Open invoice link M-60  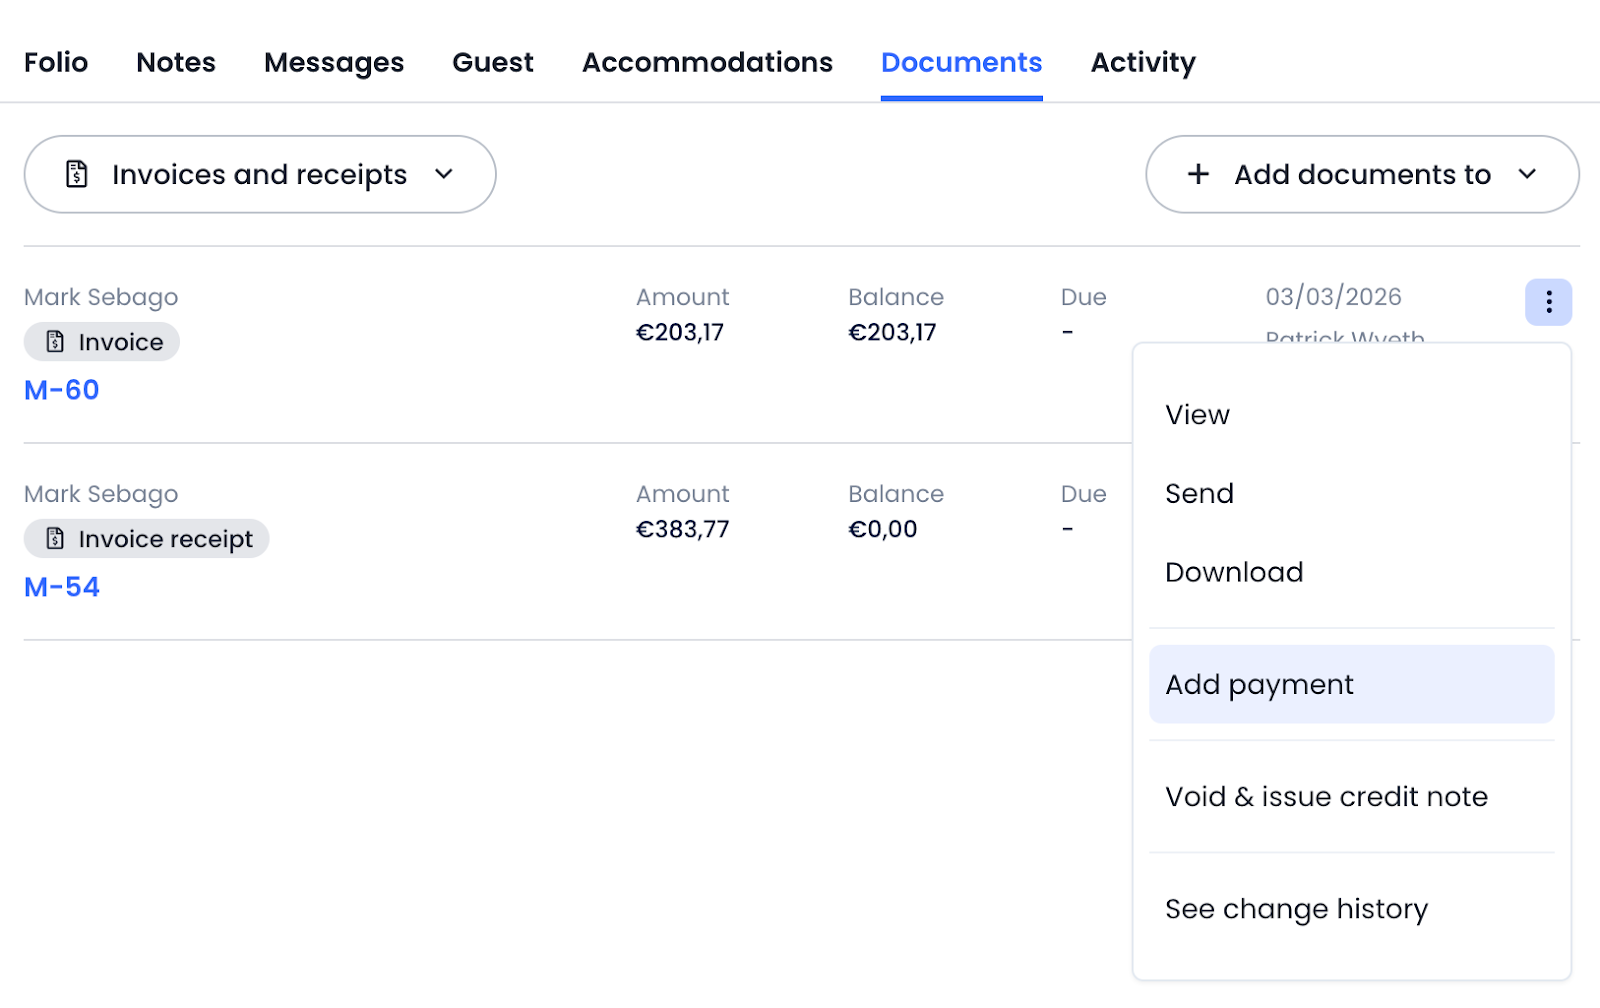62,390
